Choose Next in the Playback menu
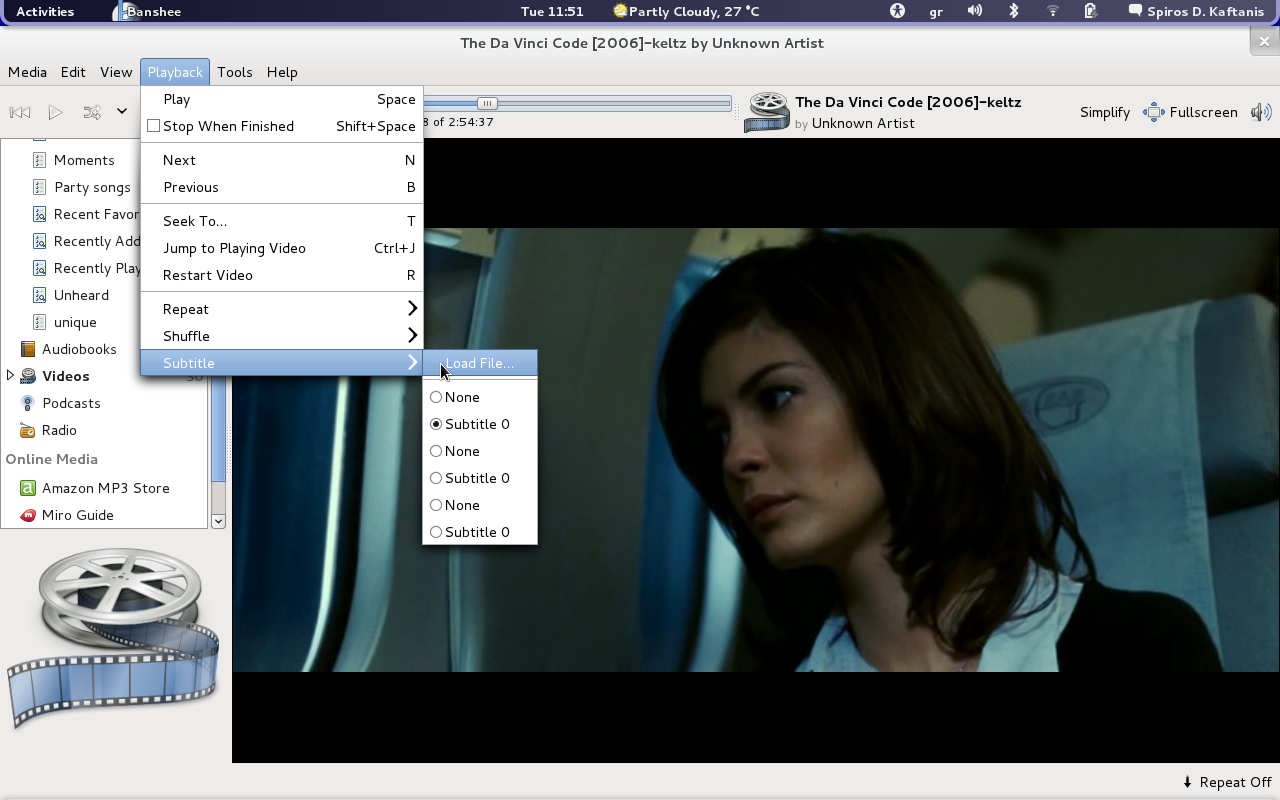This screenshot has height=800, width=1280. (x=282, y=160)
